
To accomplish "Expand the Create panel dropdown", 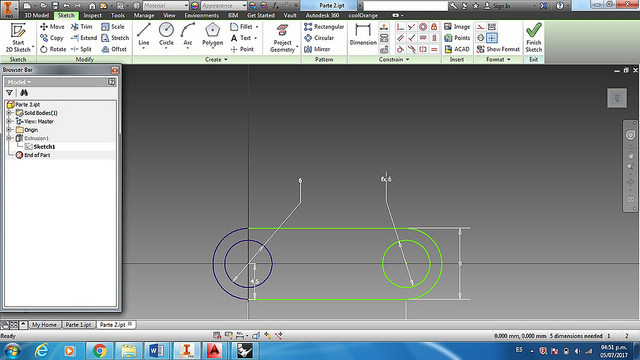I will click(x=216, y=60).
